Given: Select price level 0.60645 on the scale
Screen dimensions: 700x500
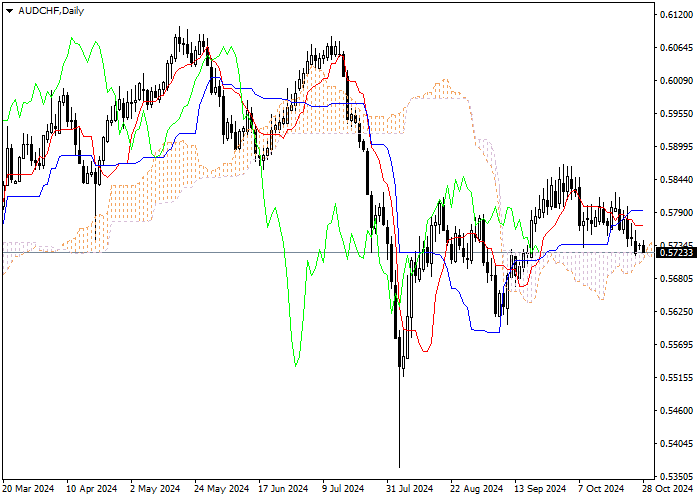Looking at the screenshot, I should pyautogui.click(x=676, y=48).
